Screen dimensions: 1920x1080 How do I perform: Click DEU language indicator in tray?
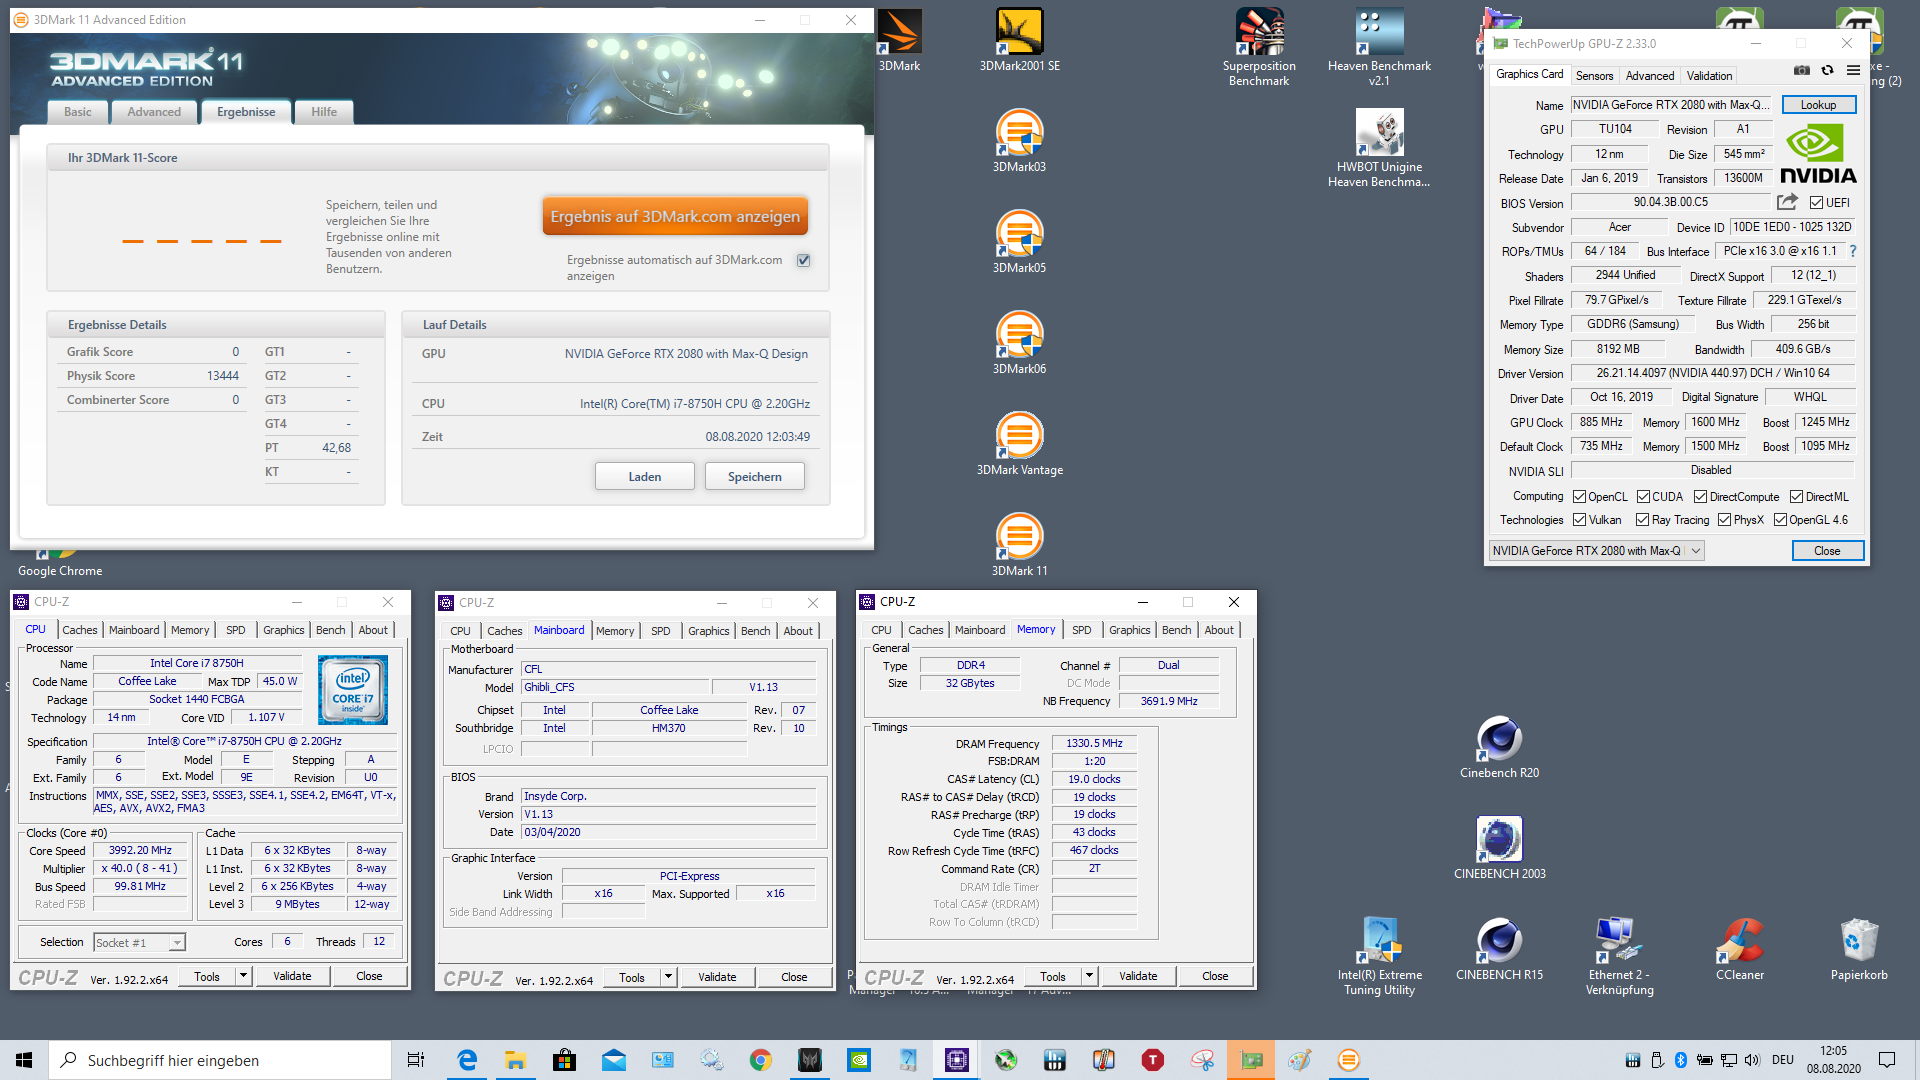click(x=1783, y=1060)
